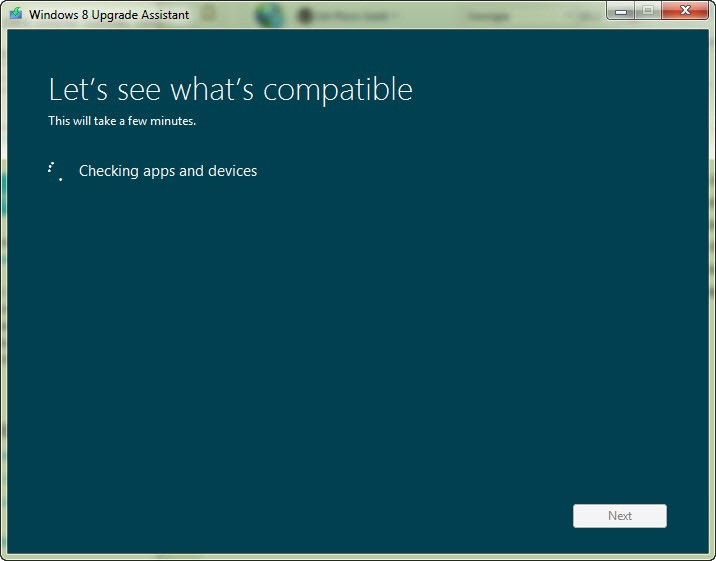Click the "Windows 8 Upgrade Assistant" title text

click(x=109, y=15)
